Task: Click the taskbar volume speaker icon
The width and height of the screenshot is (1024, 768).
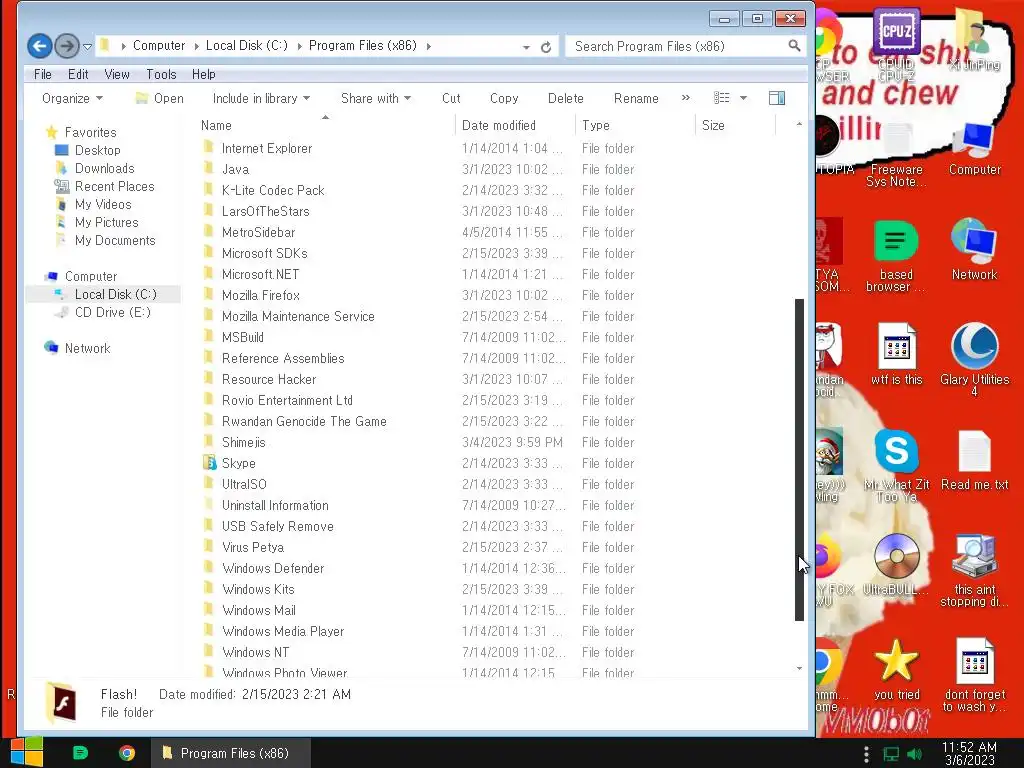Action: point(914,754)
